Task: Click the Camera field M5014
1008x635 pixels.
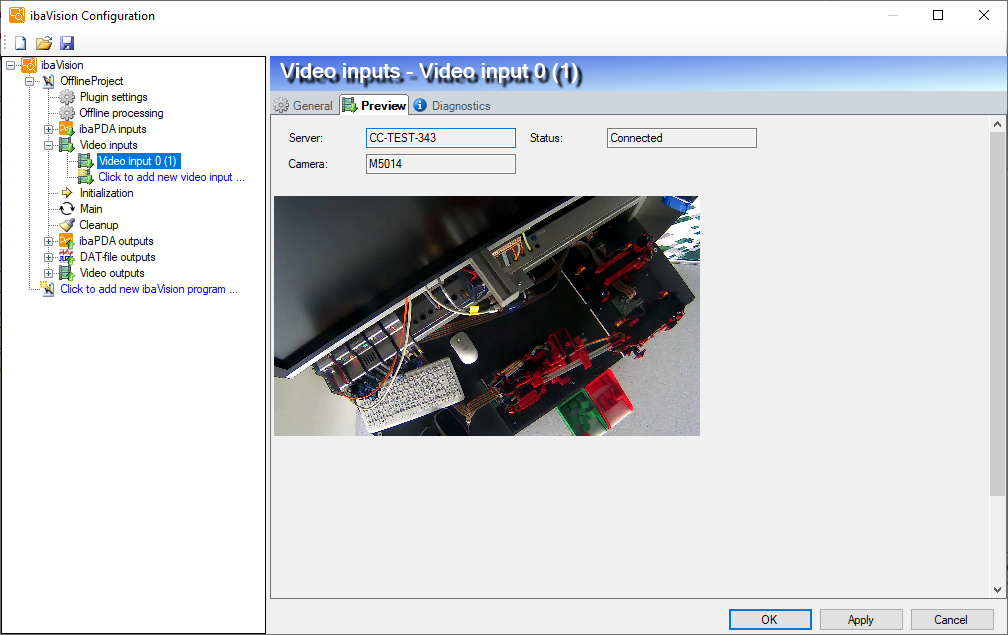Action: 440,164
